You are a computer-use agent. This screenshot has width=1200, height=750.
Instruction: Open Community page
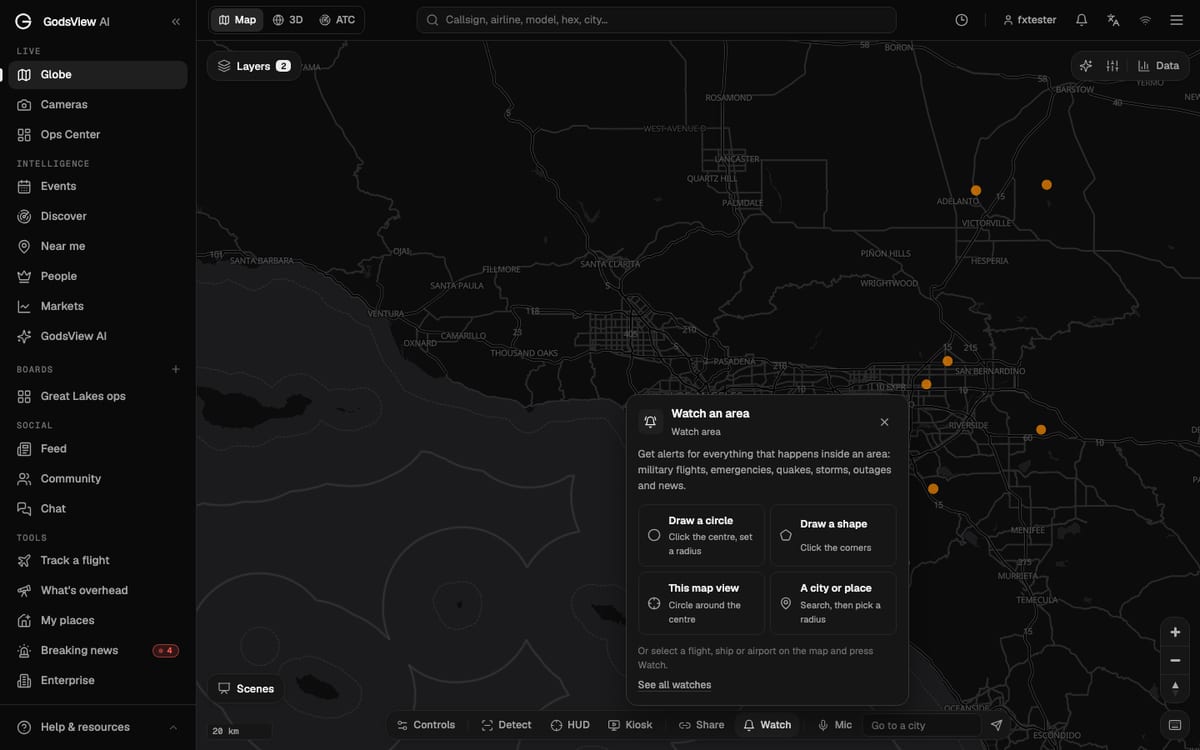click(x=98, y=479)
